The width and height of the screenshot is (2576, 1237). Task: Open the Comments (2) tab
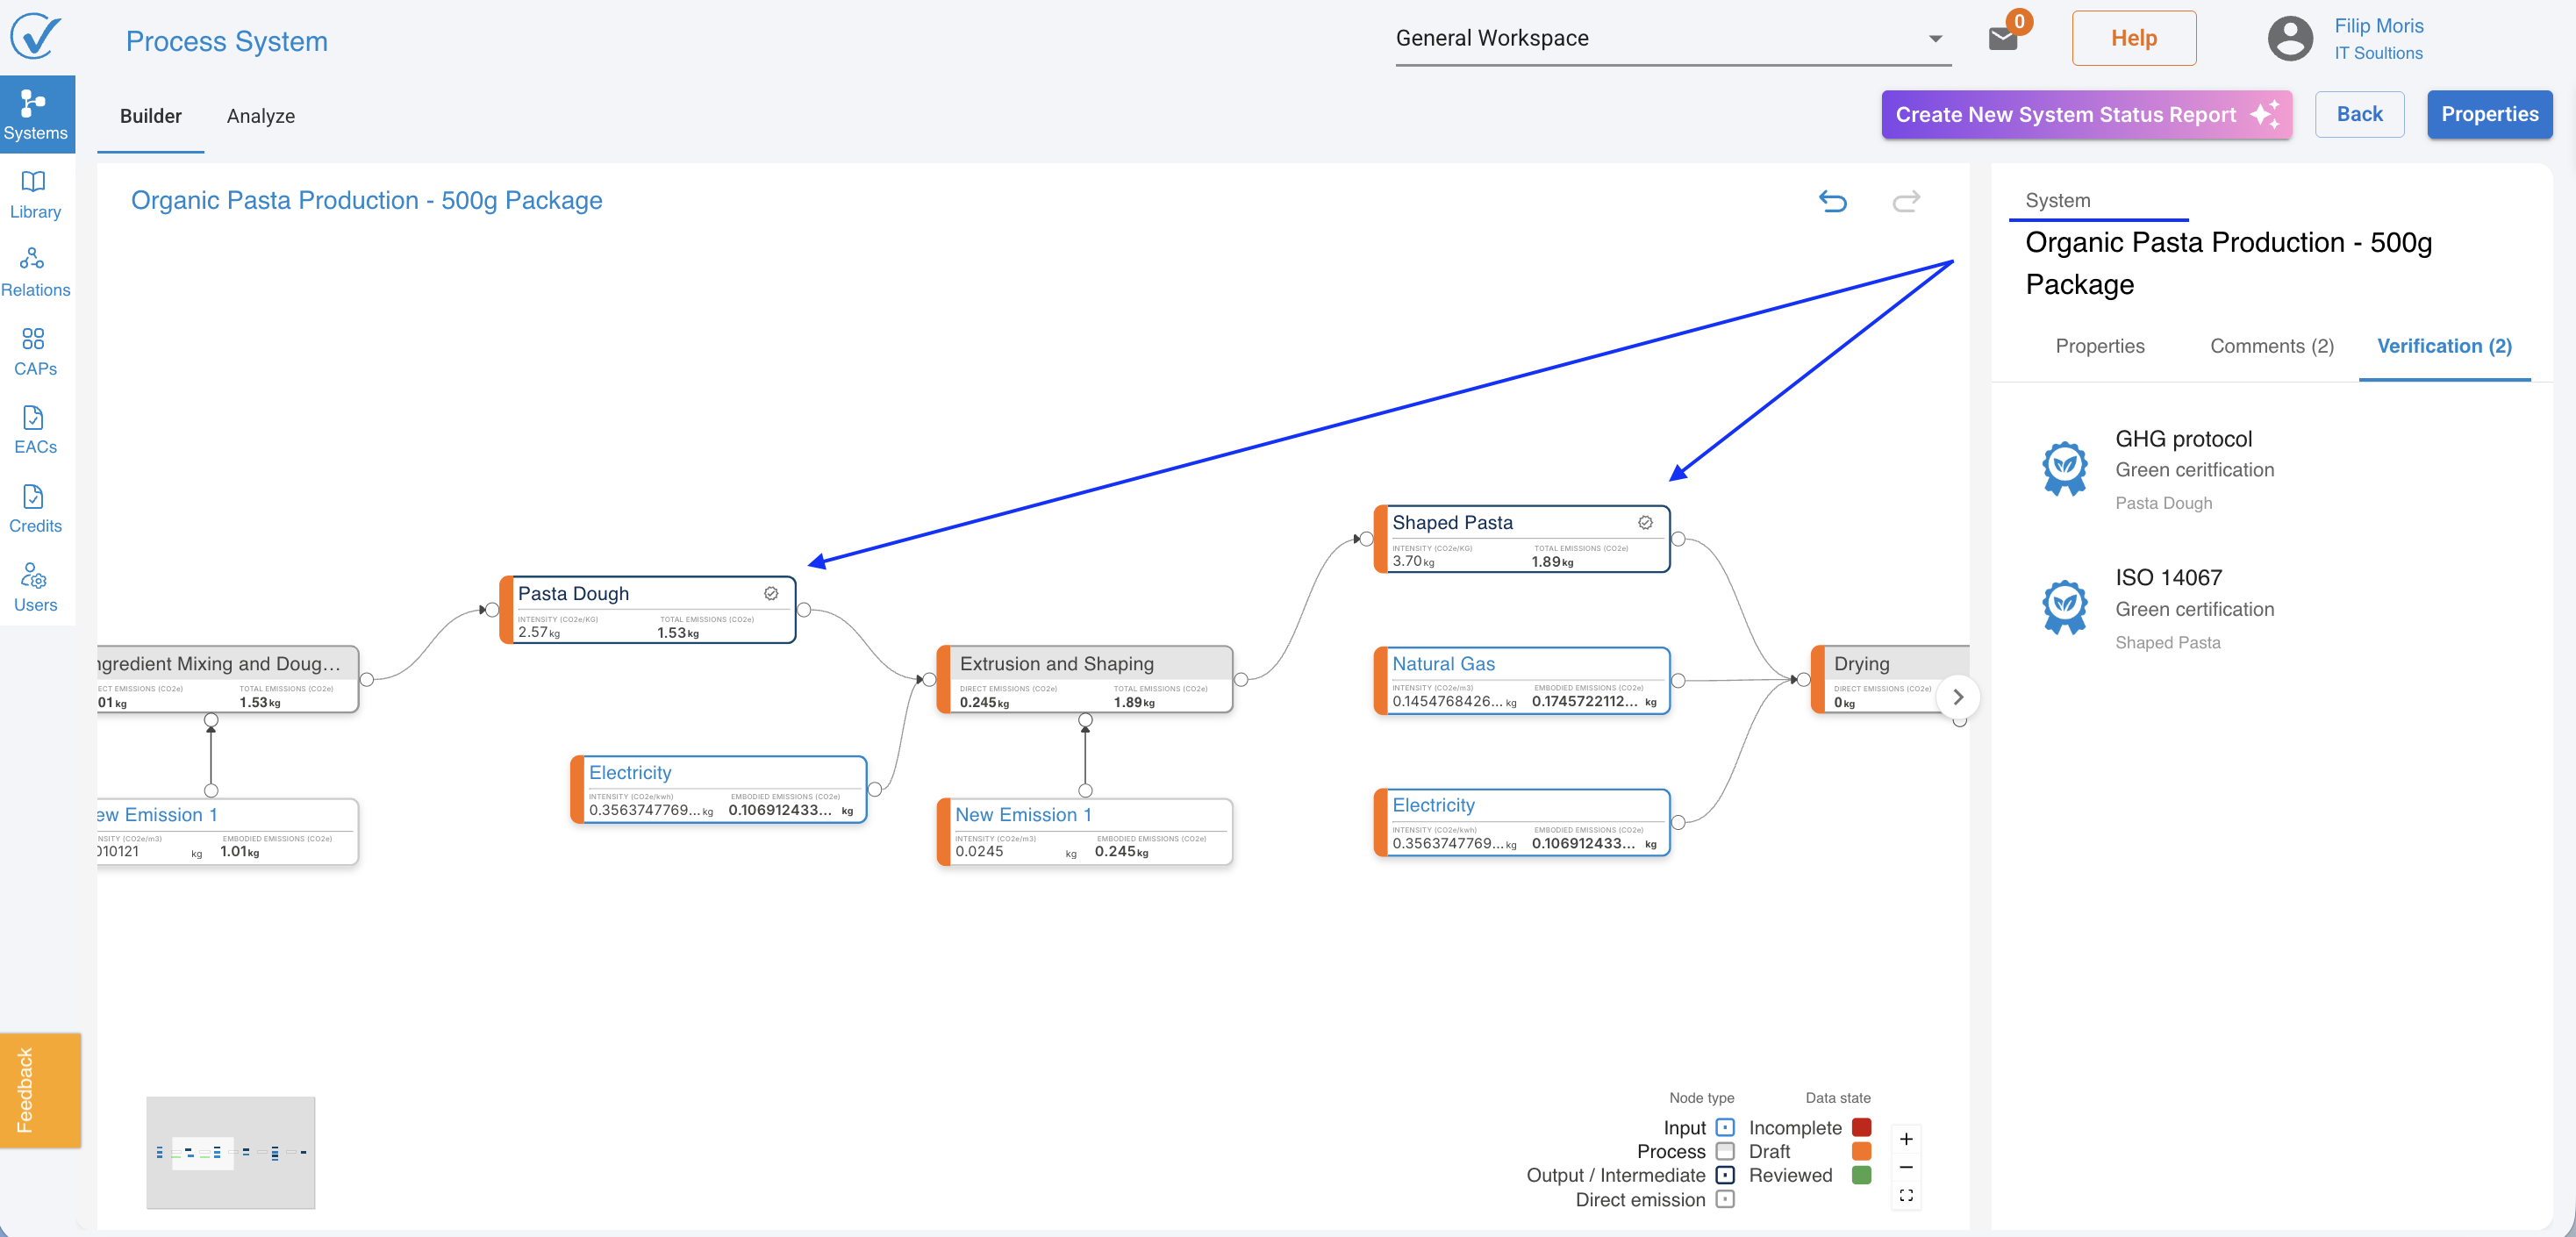coord(2271,346)
